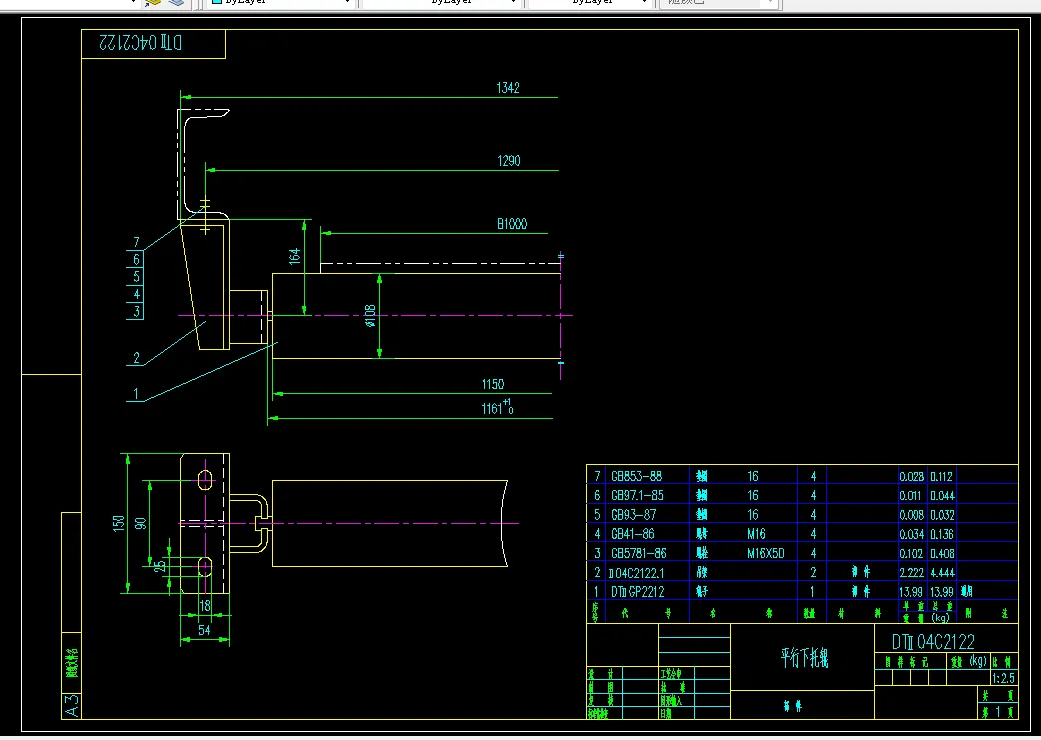Select total weight 0.032 in the table
Viewport: 1041px width, 740px height.
[942, 515]
